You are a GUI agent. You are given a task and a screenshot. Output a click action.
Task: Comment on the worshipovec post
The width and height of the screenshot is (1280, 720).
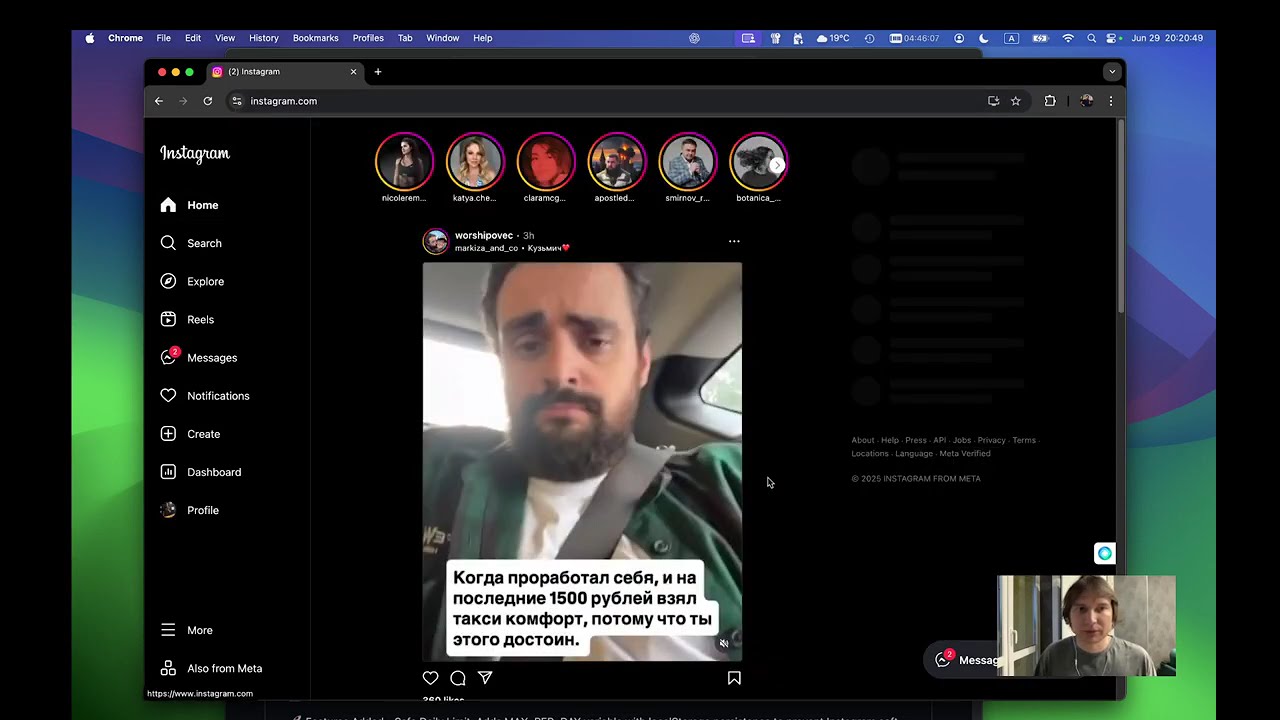point(458,677)
